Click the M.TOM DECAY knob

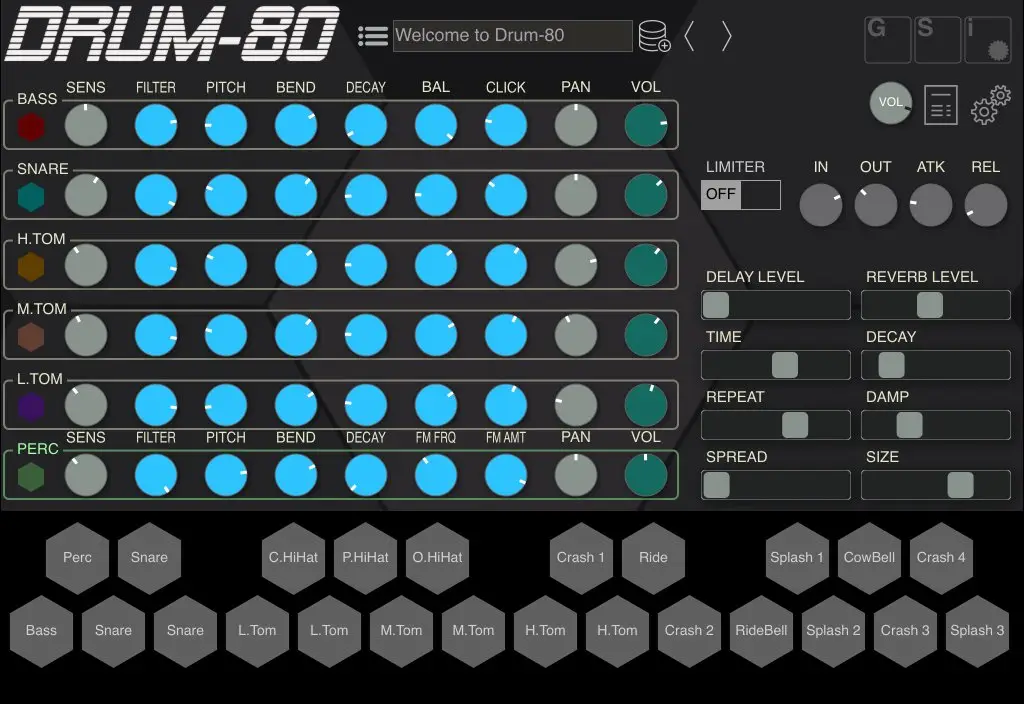(366, 335)
